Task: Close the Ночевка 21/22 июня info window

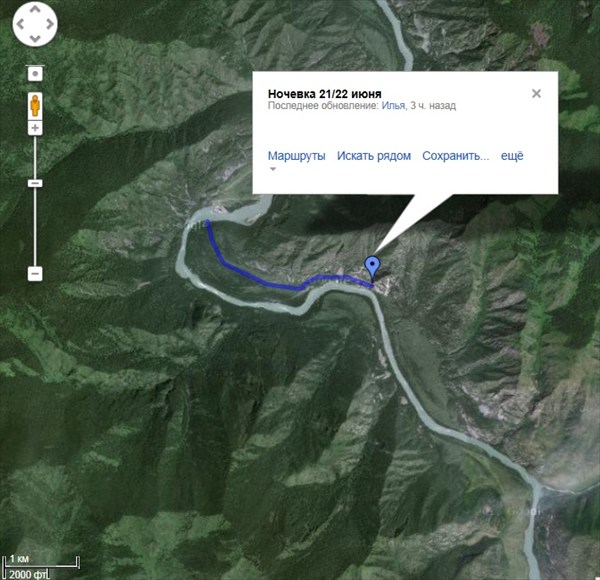Action: coord(536,93)
